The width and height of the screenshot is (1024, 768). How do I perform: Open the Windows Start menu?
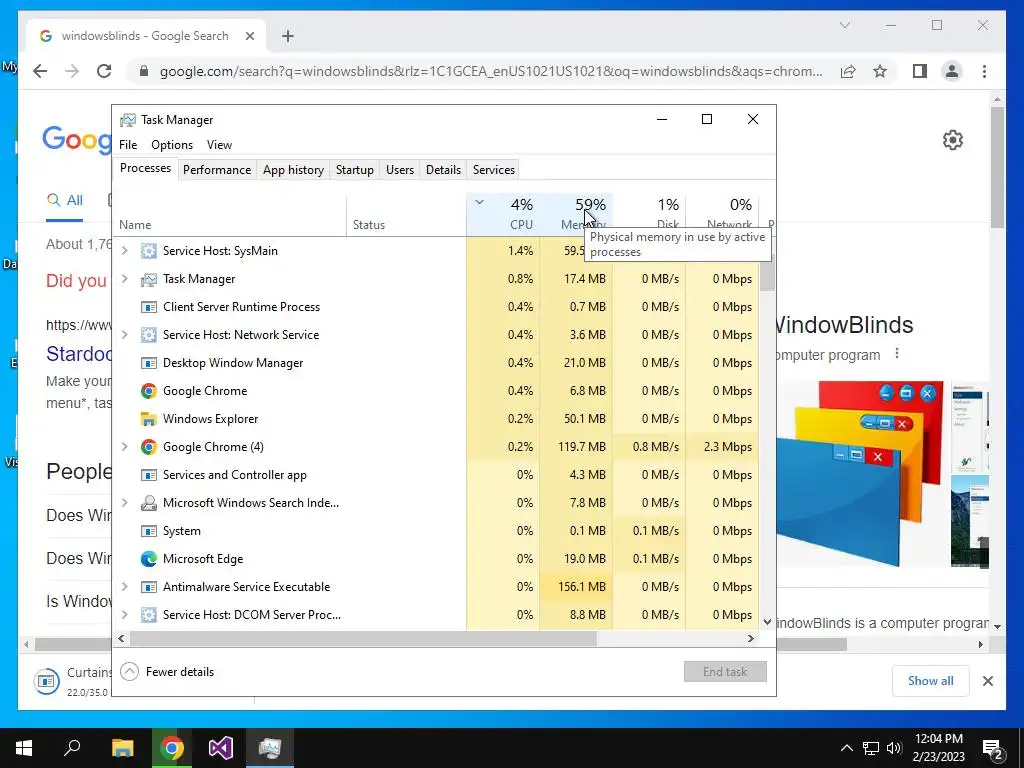24,748
